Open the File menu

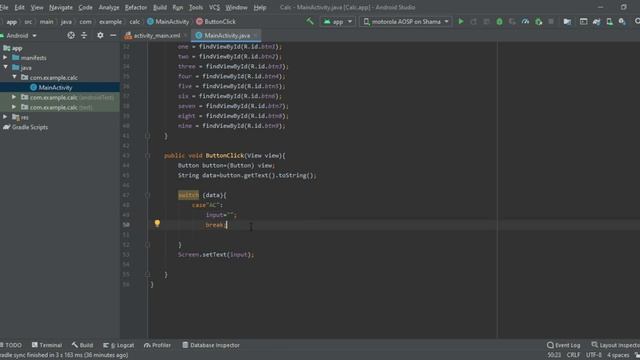pyautogui.click(x=4, y=7)
